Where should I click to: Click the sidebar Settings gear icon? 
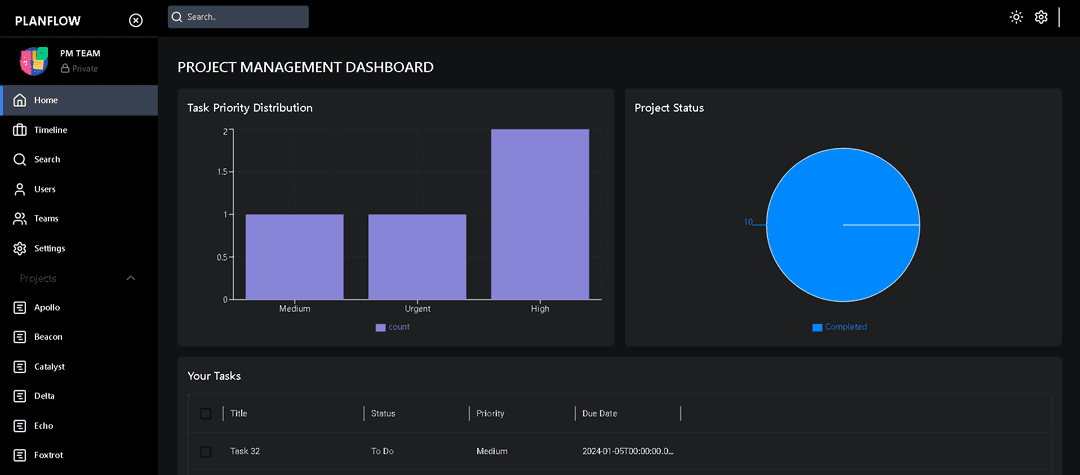coord(20,248)
